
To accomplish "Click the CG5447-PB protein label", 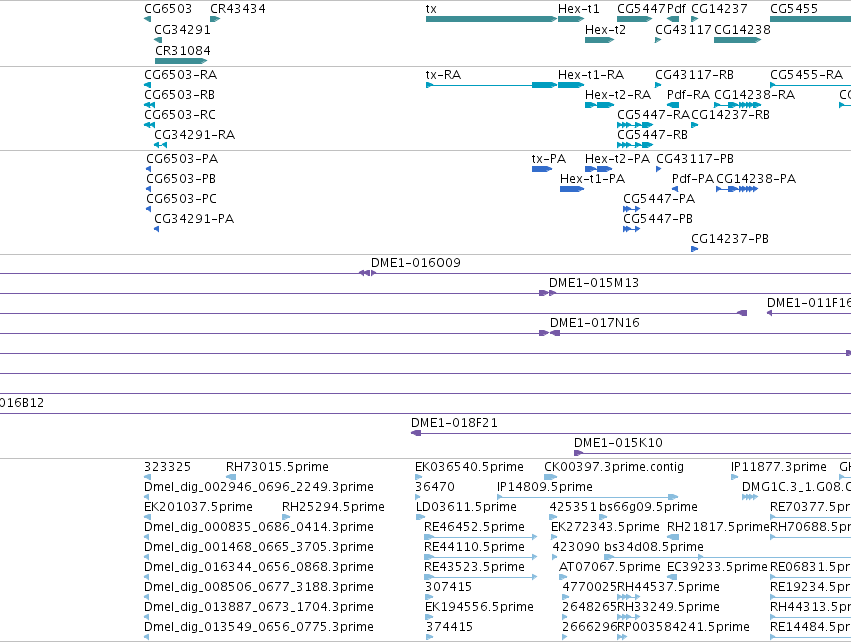I will coord(658,219).
